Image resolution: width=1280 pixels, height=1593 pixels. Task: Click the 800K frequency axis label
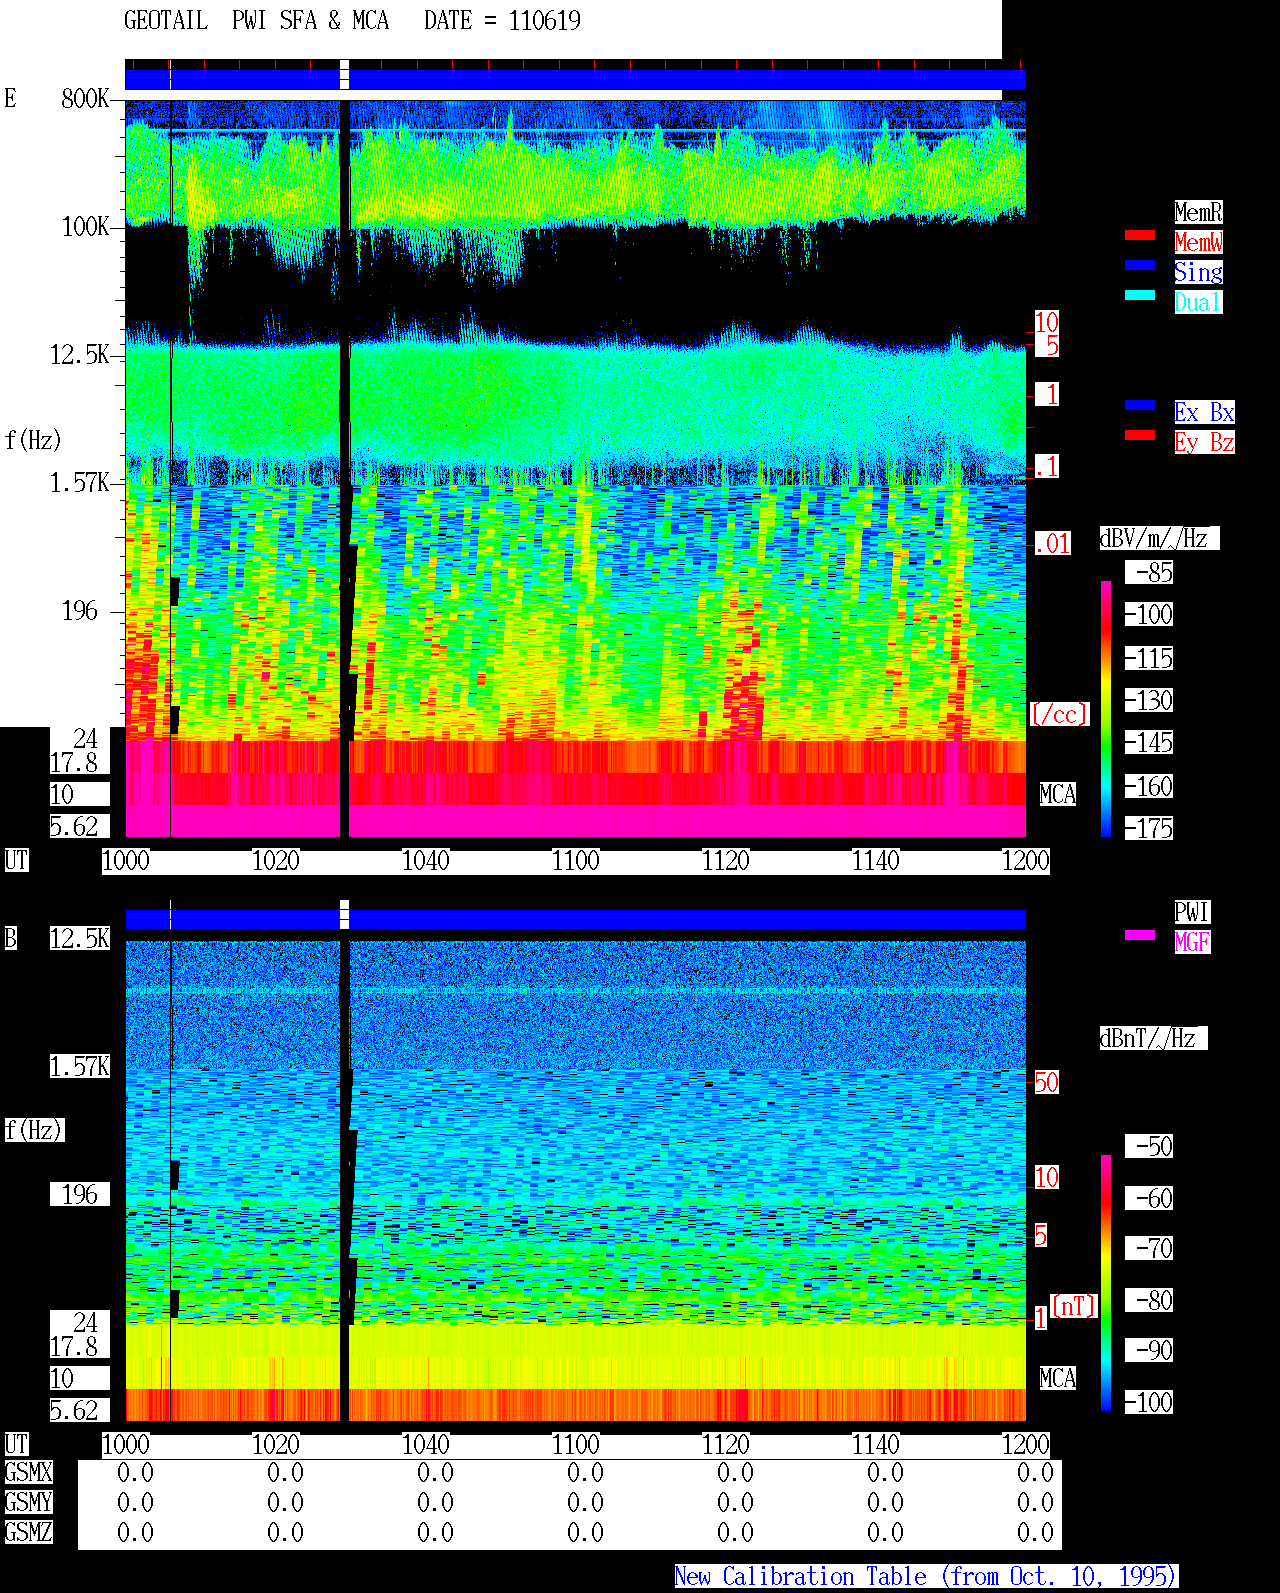(85, 99)
